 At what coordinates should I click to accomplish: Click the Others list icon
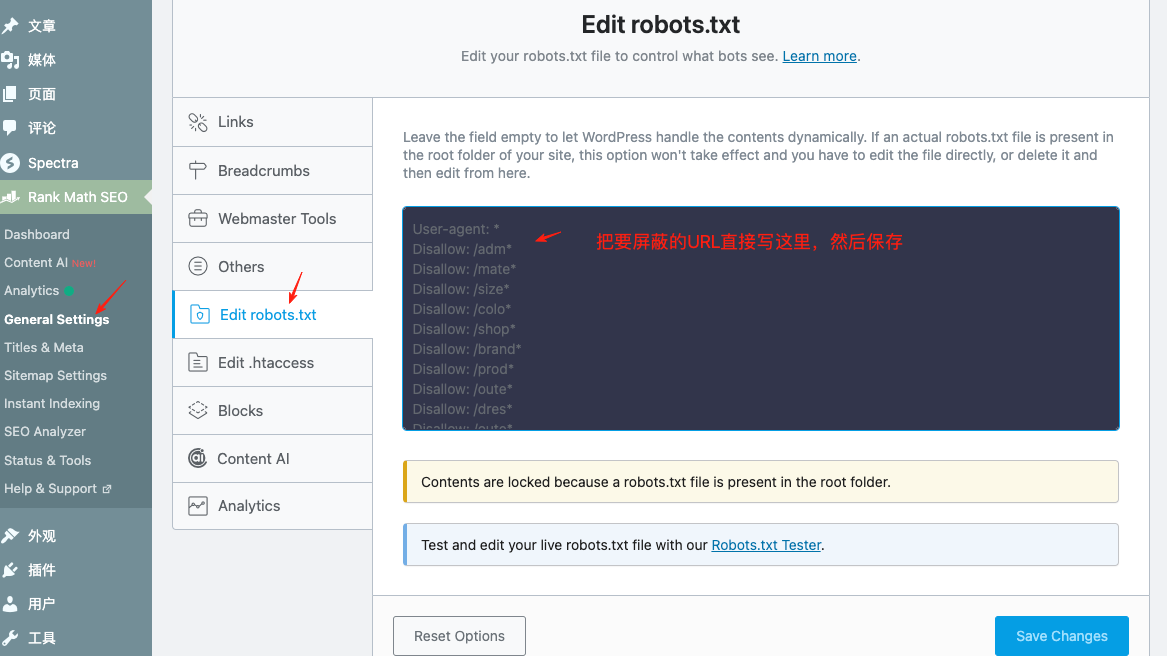(x=198, y=267)
